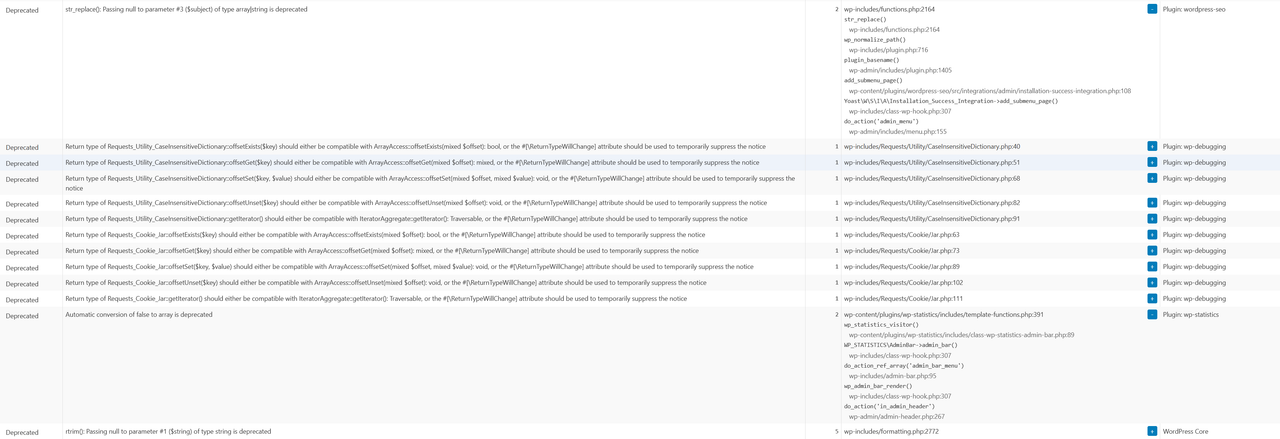
Task: Open wp-includes/functions.php:2164 top location
Action: click(889, 9)
